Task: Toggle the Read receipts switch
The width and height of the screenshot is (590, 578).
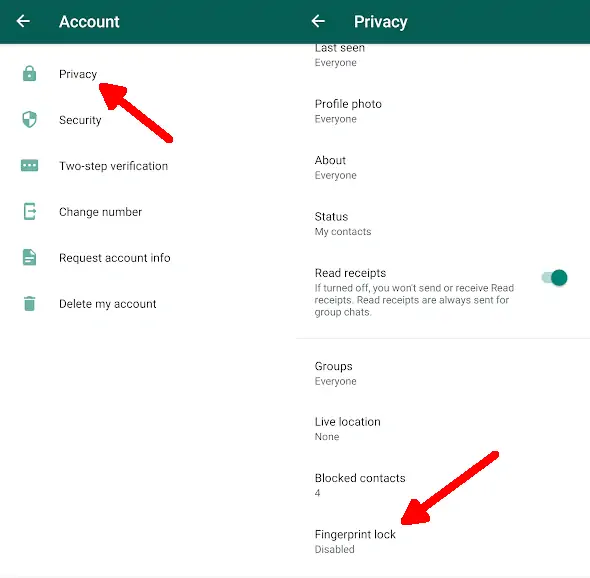Action: [x=555, y=278]
